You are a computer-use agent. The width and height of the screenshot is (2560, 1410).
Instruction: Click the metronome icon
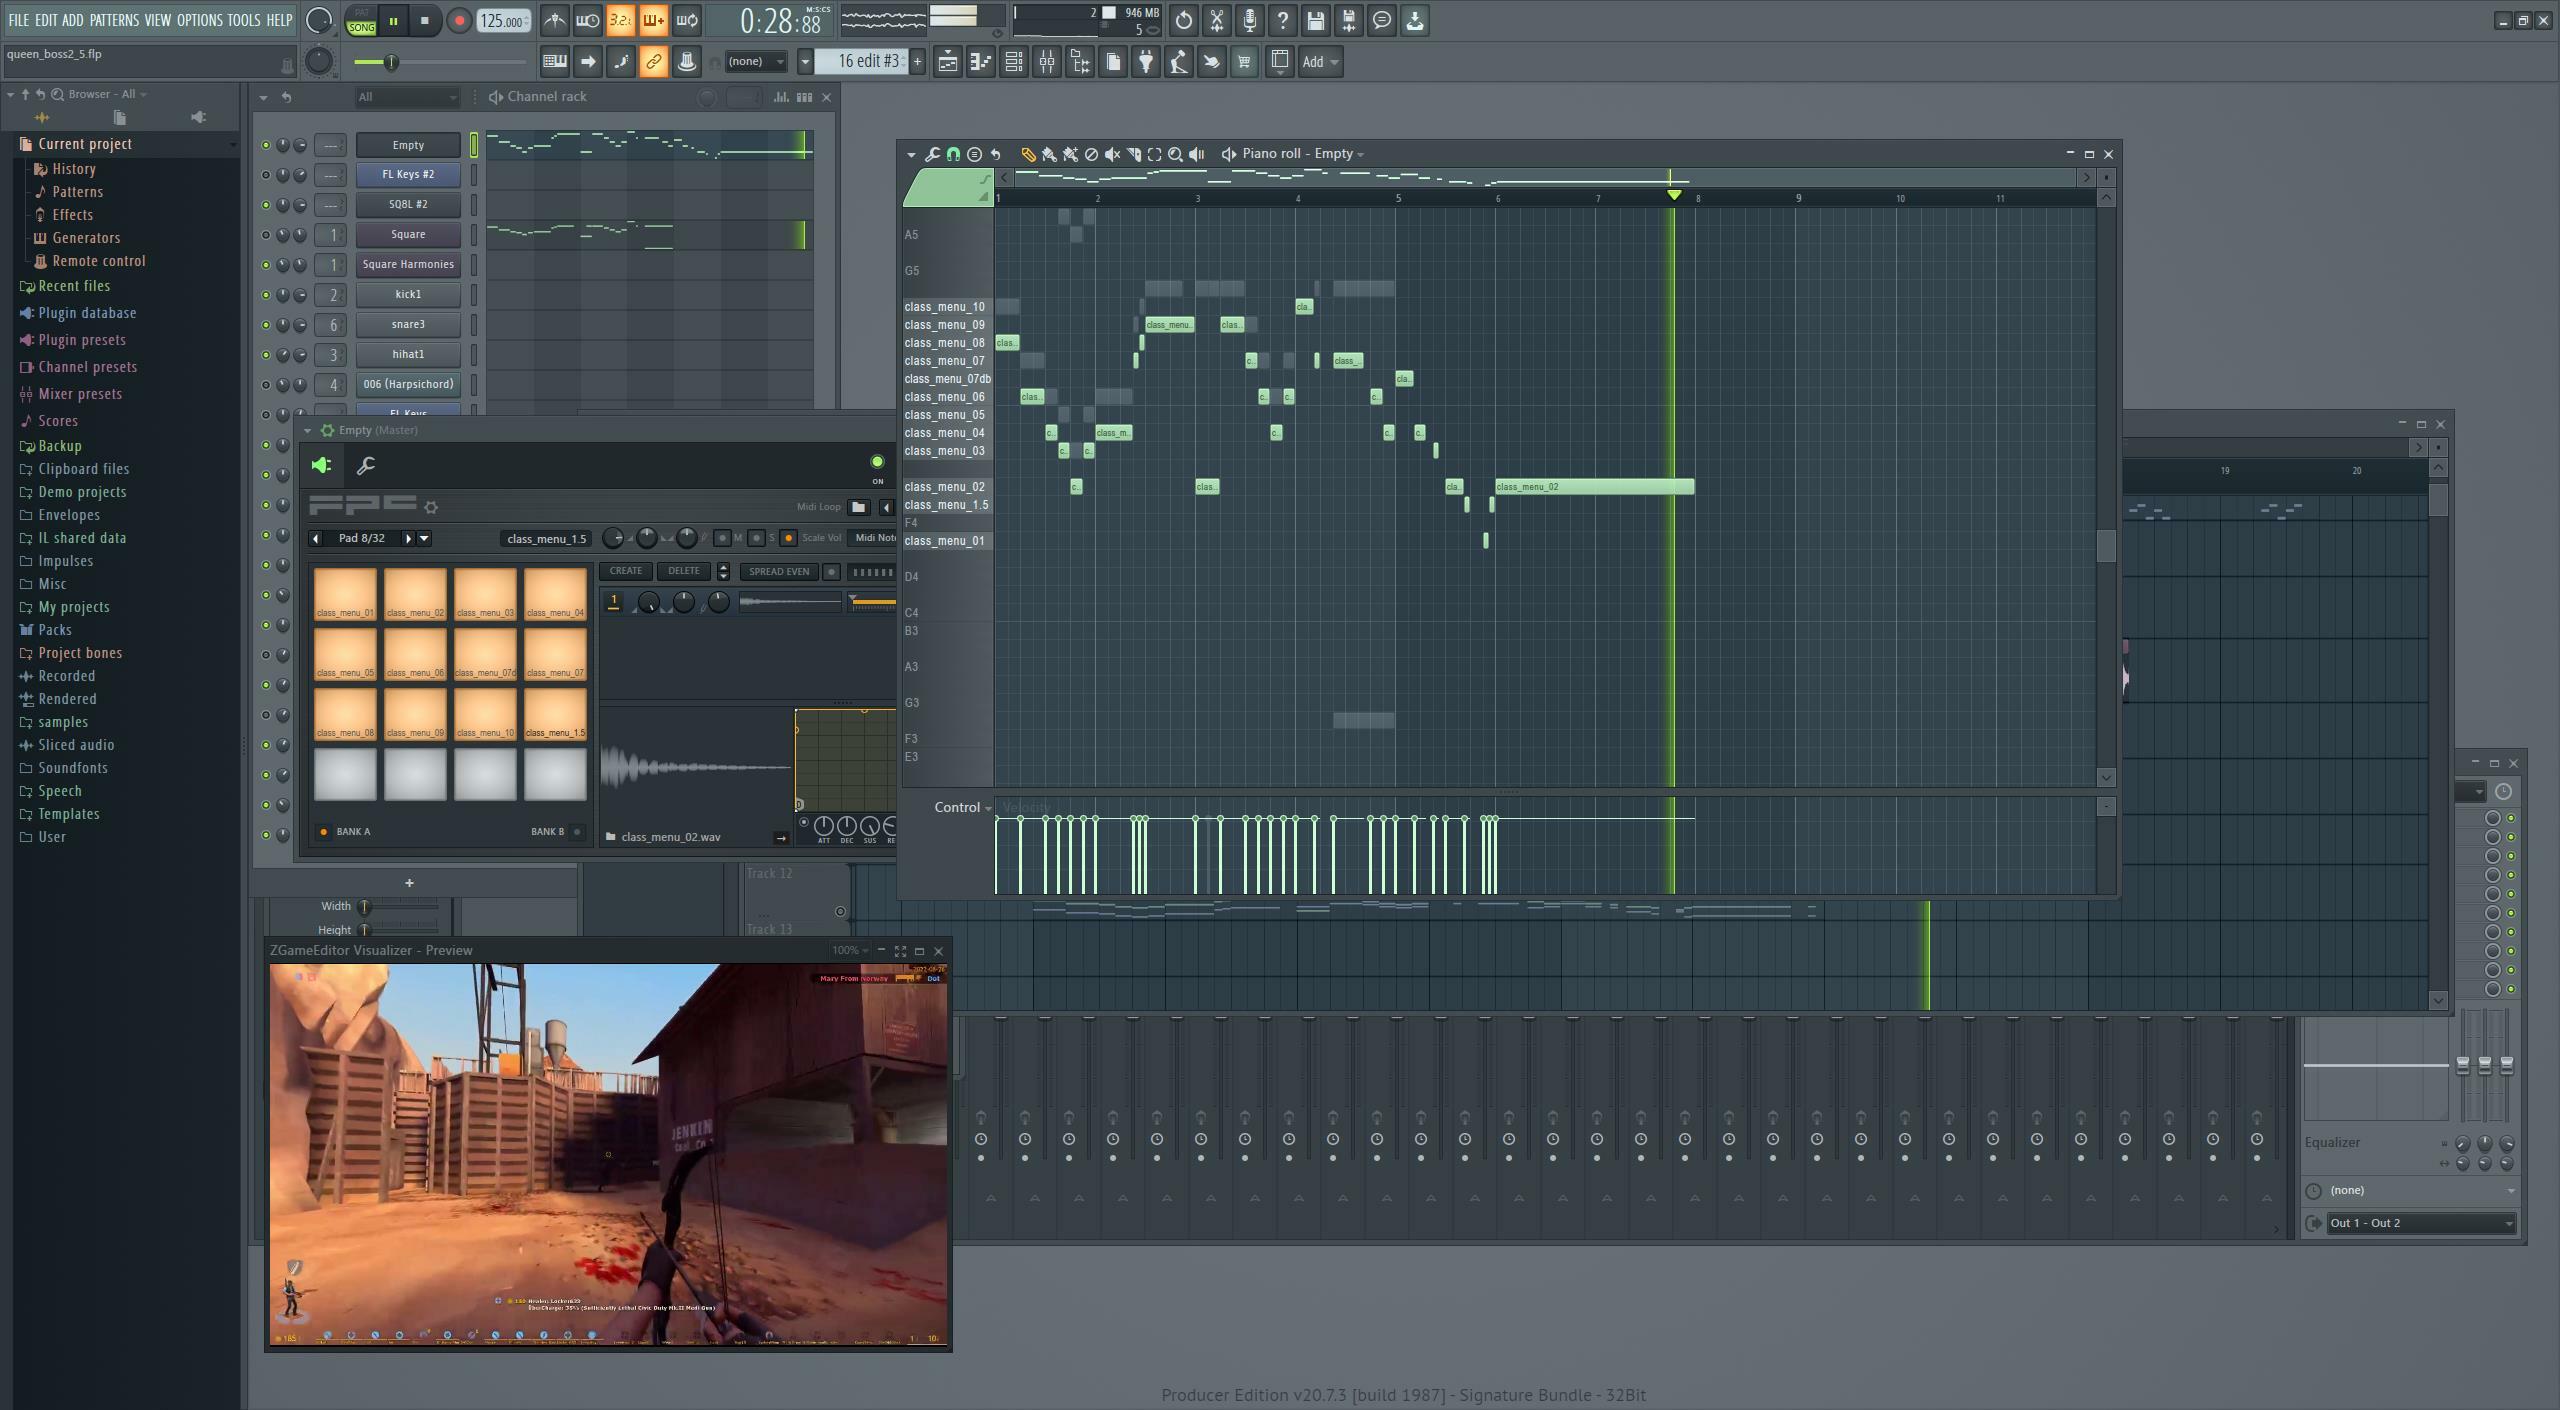554,20
